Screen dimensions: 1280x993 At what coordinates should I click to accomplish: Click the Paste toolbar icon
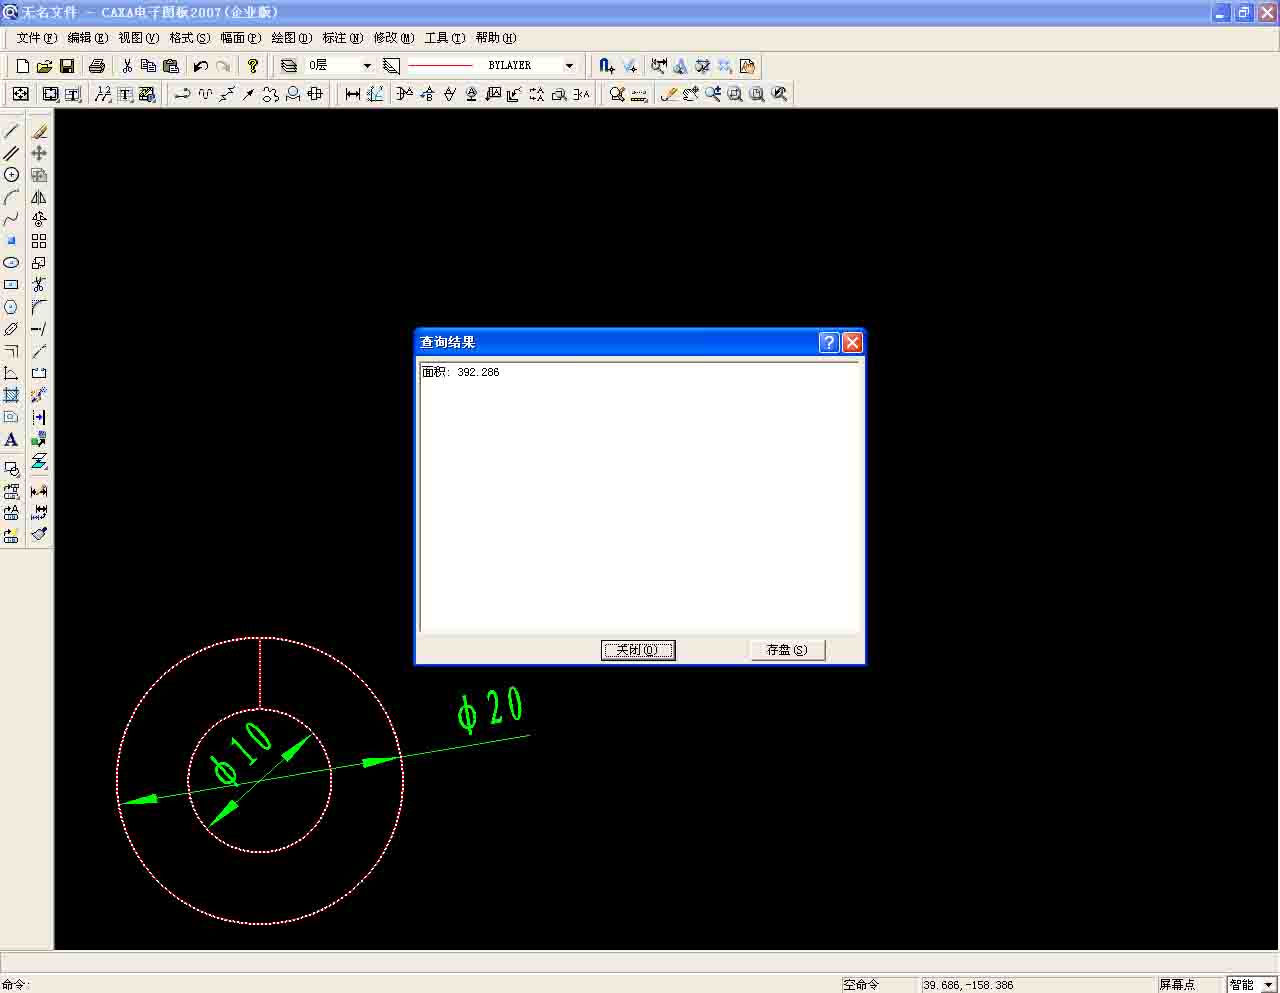[x=171, y=66]
